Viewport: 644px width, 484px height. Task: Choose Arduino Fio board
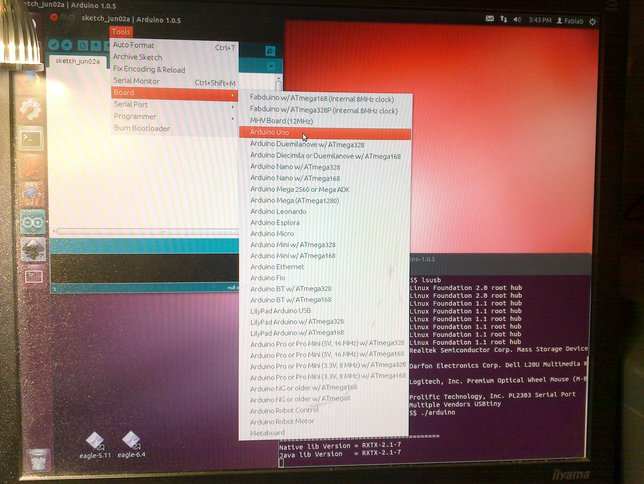click(x=324, y=278)
